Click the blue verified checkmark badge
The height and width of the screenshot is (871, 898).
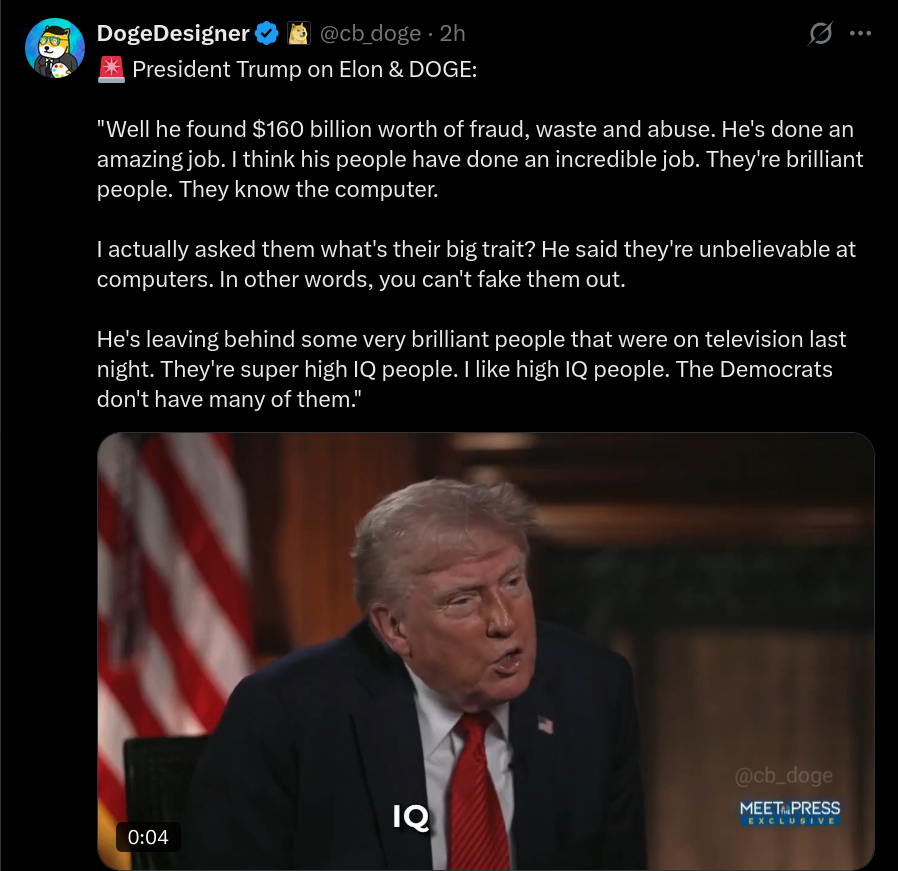click(266, 33)
